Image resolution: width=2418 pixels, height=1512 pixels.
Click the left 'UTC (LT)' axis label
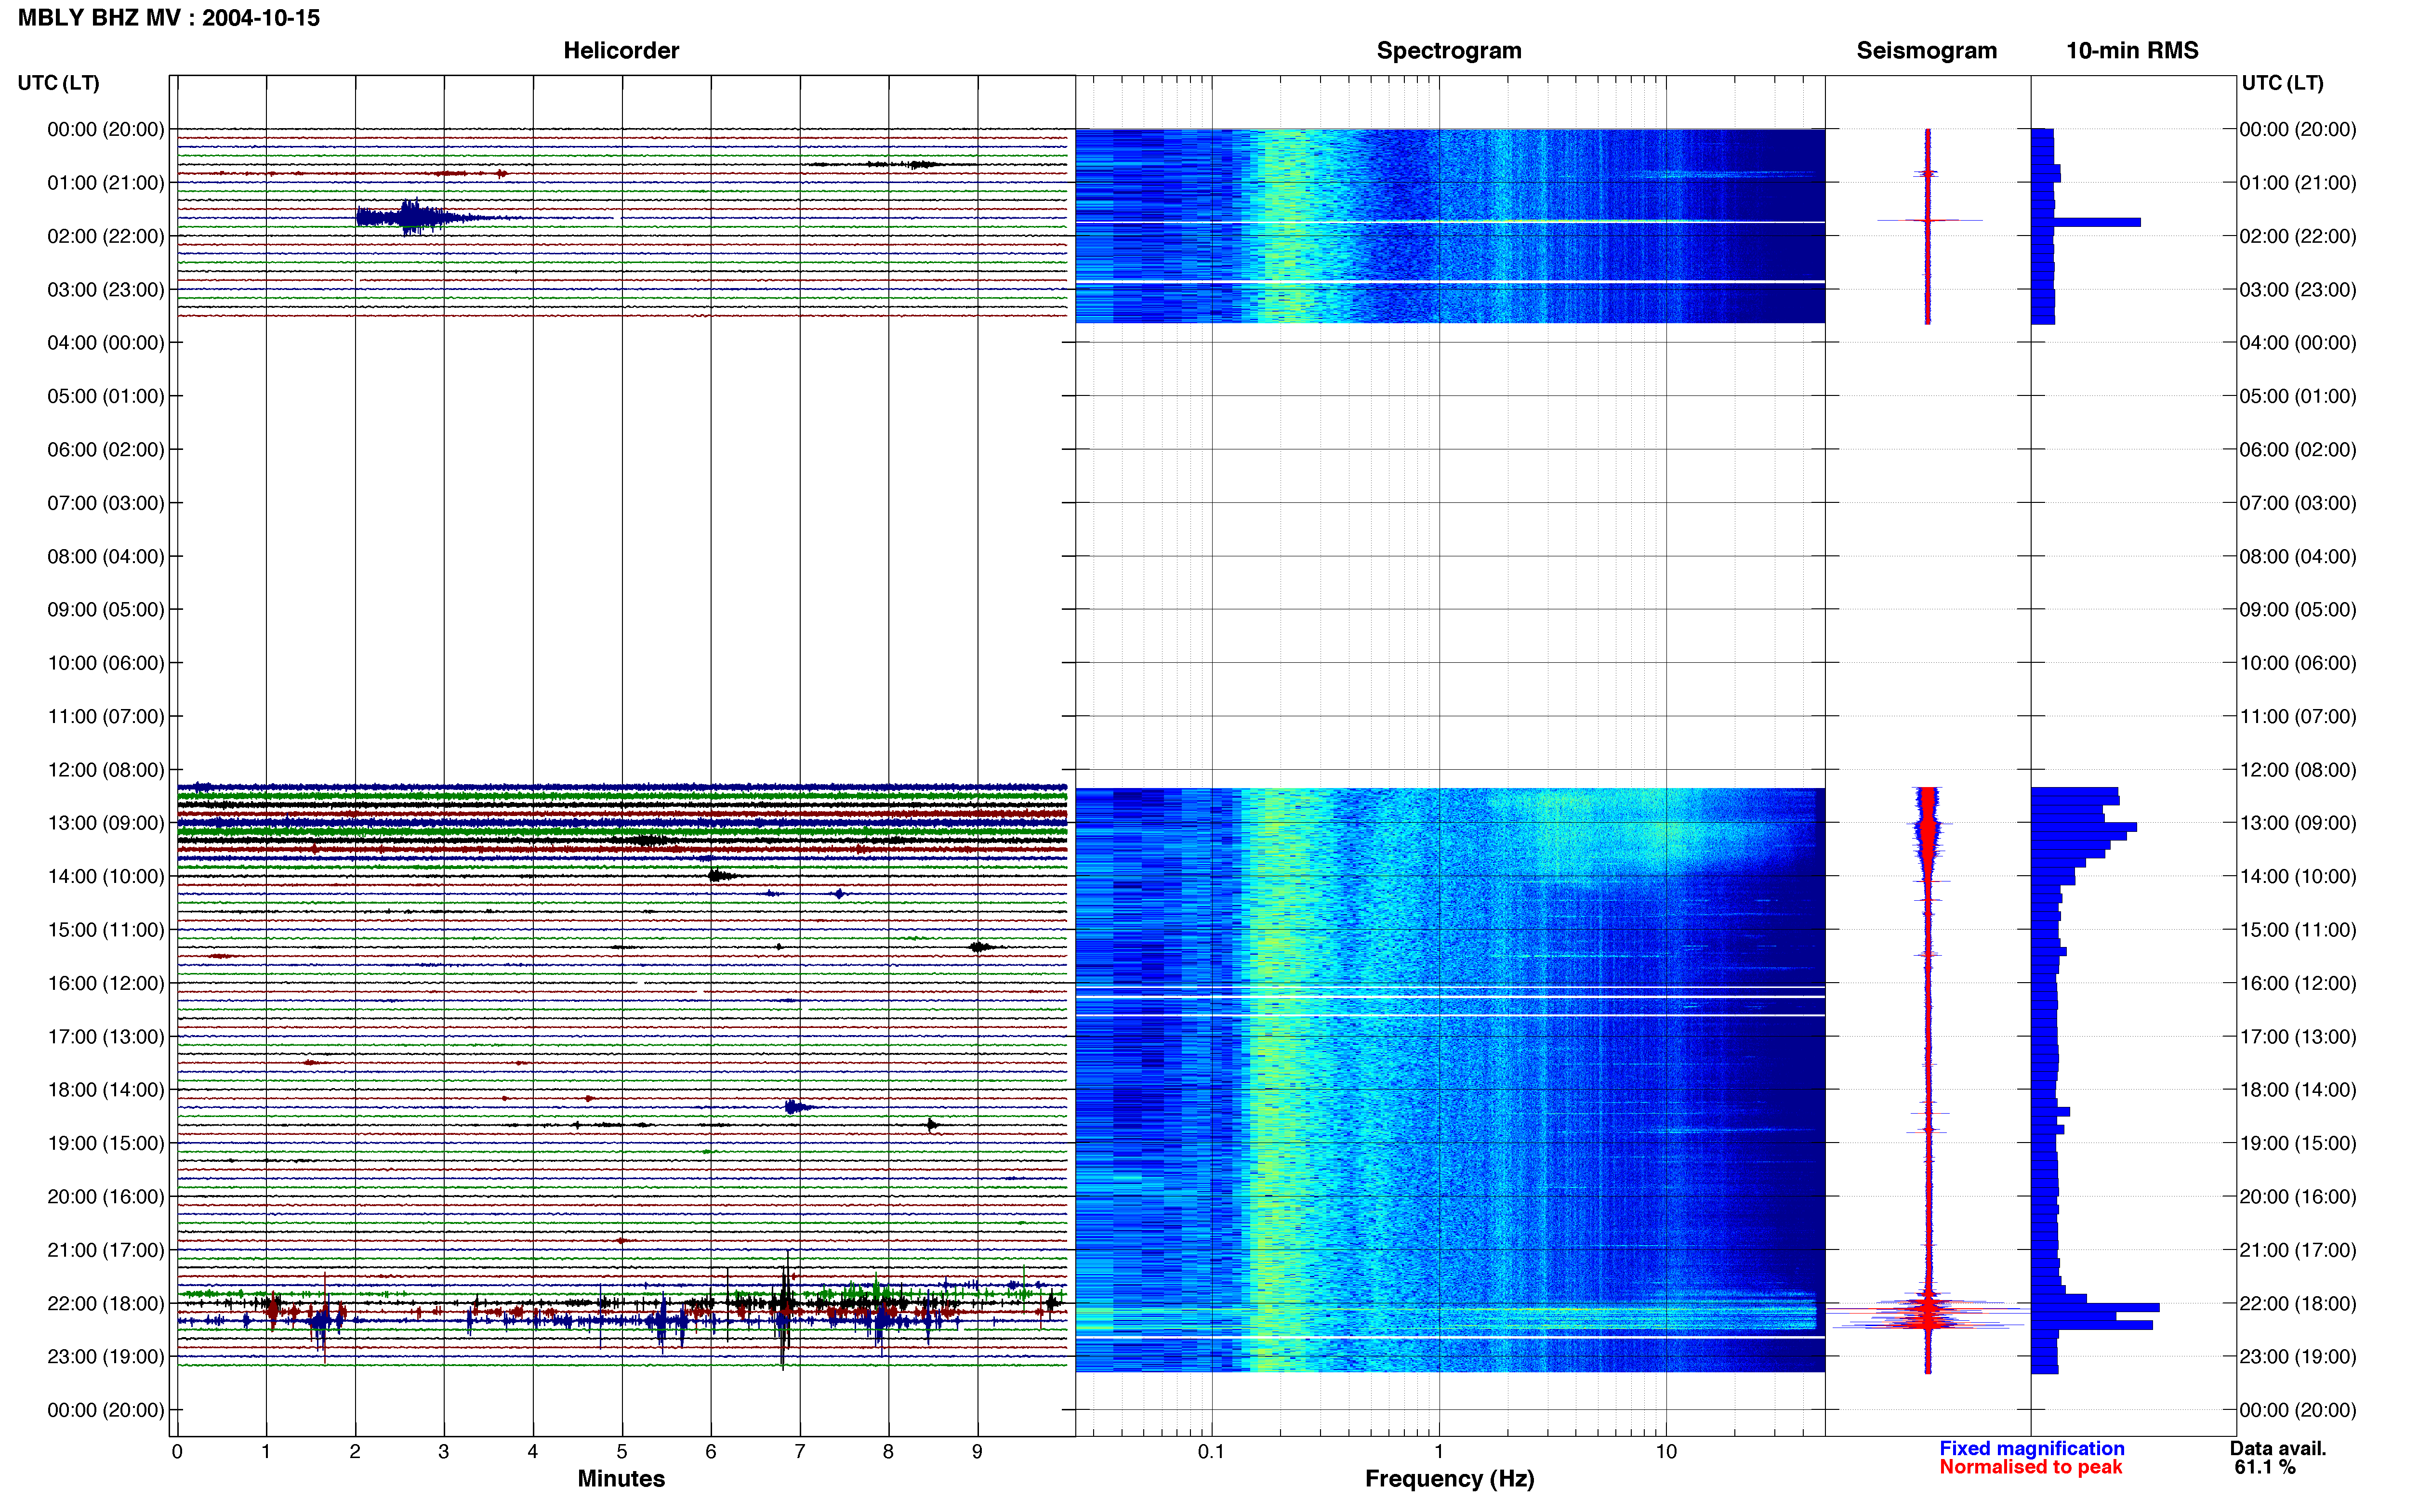point(59,83)
